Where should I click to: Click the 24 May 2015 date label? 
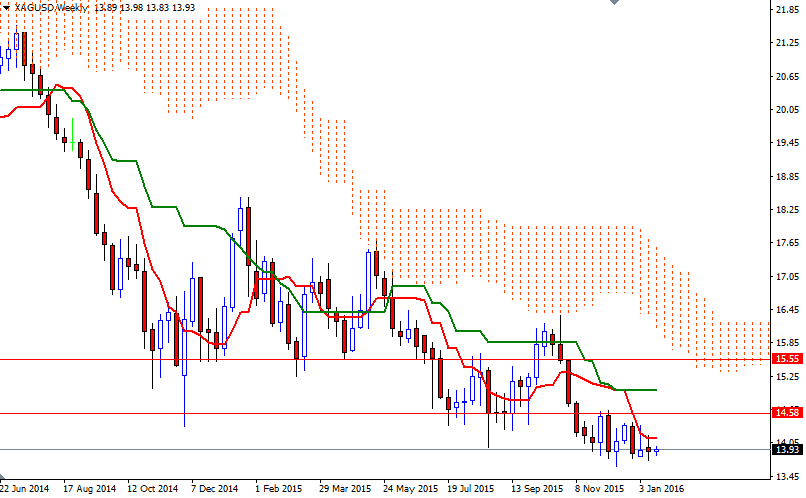click(410, 488)
